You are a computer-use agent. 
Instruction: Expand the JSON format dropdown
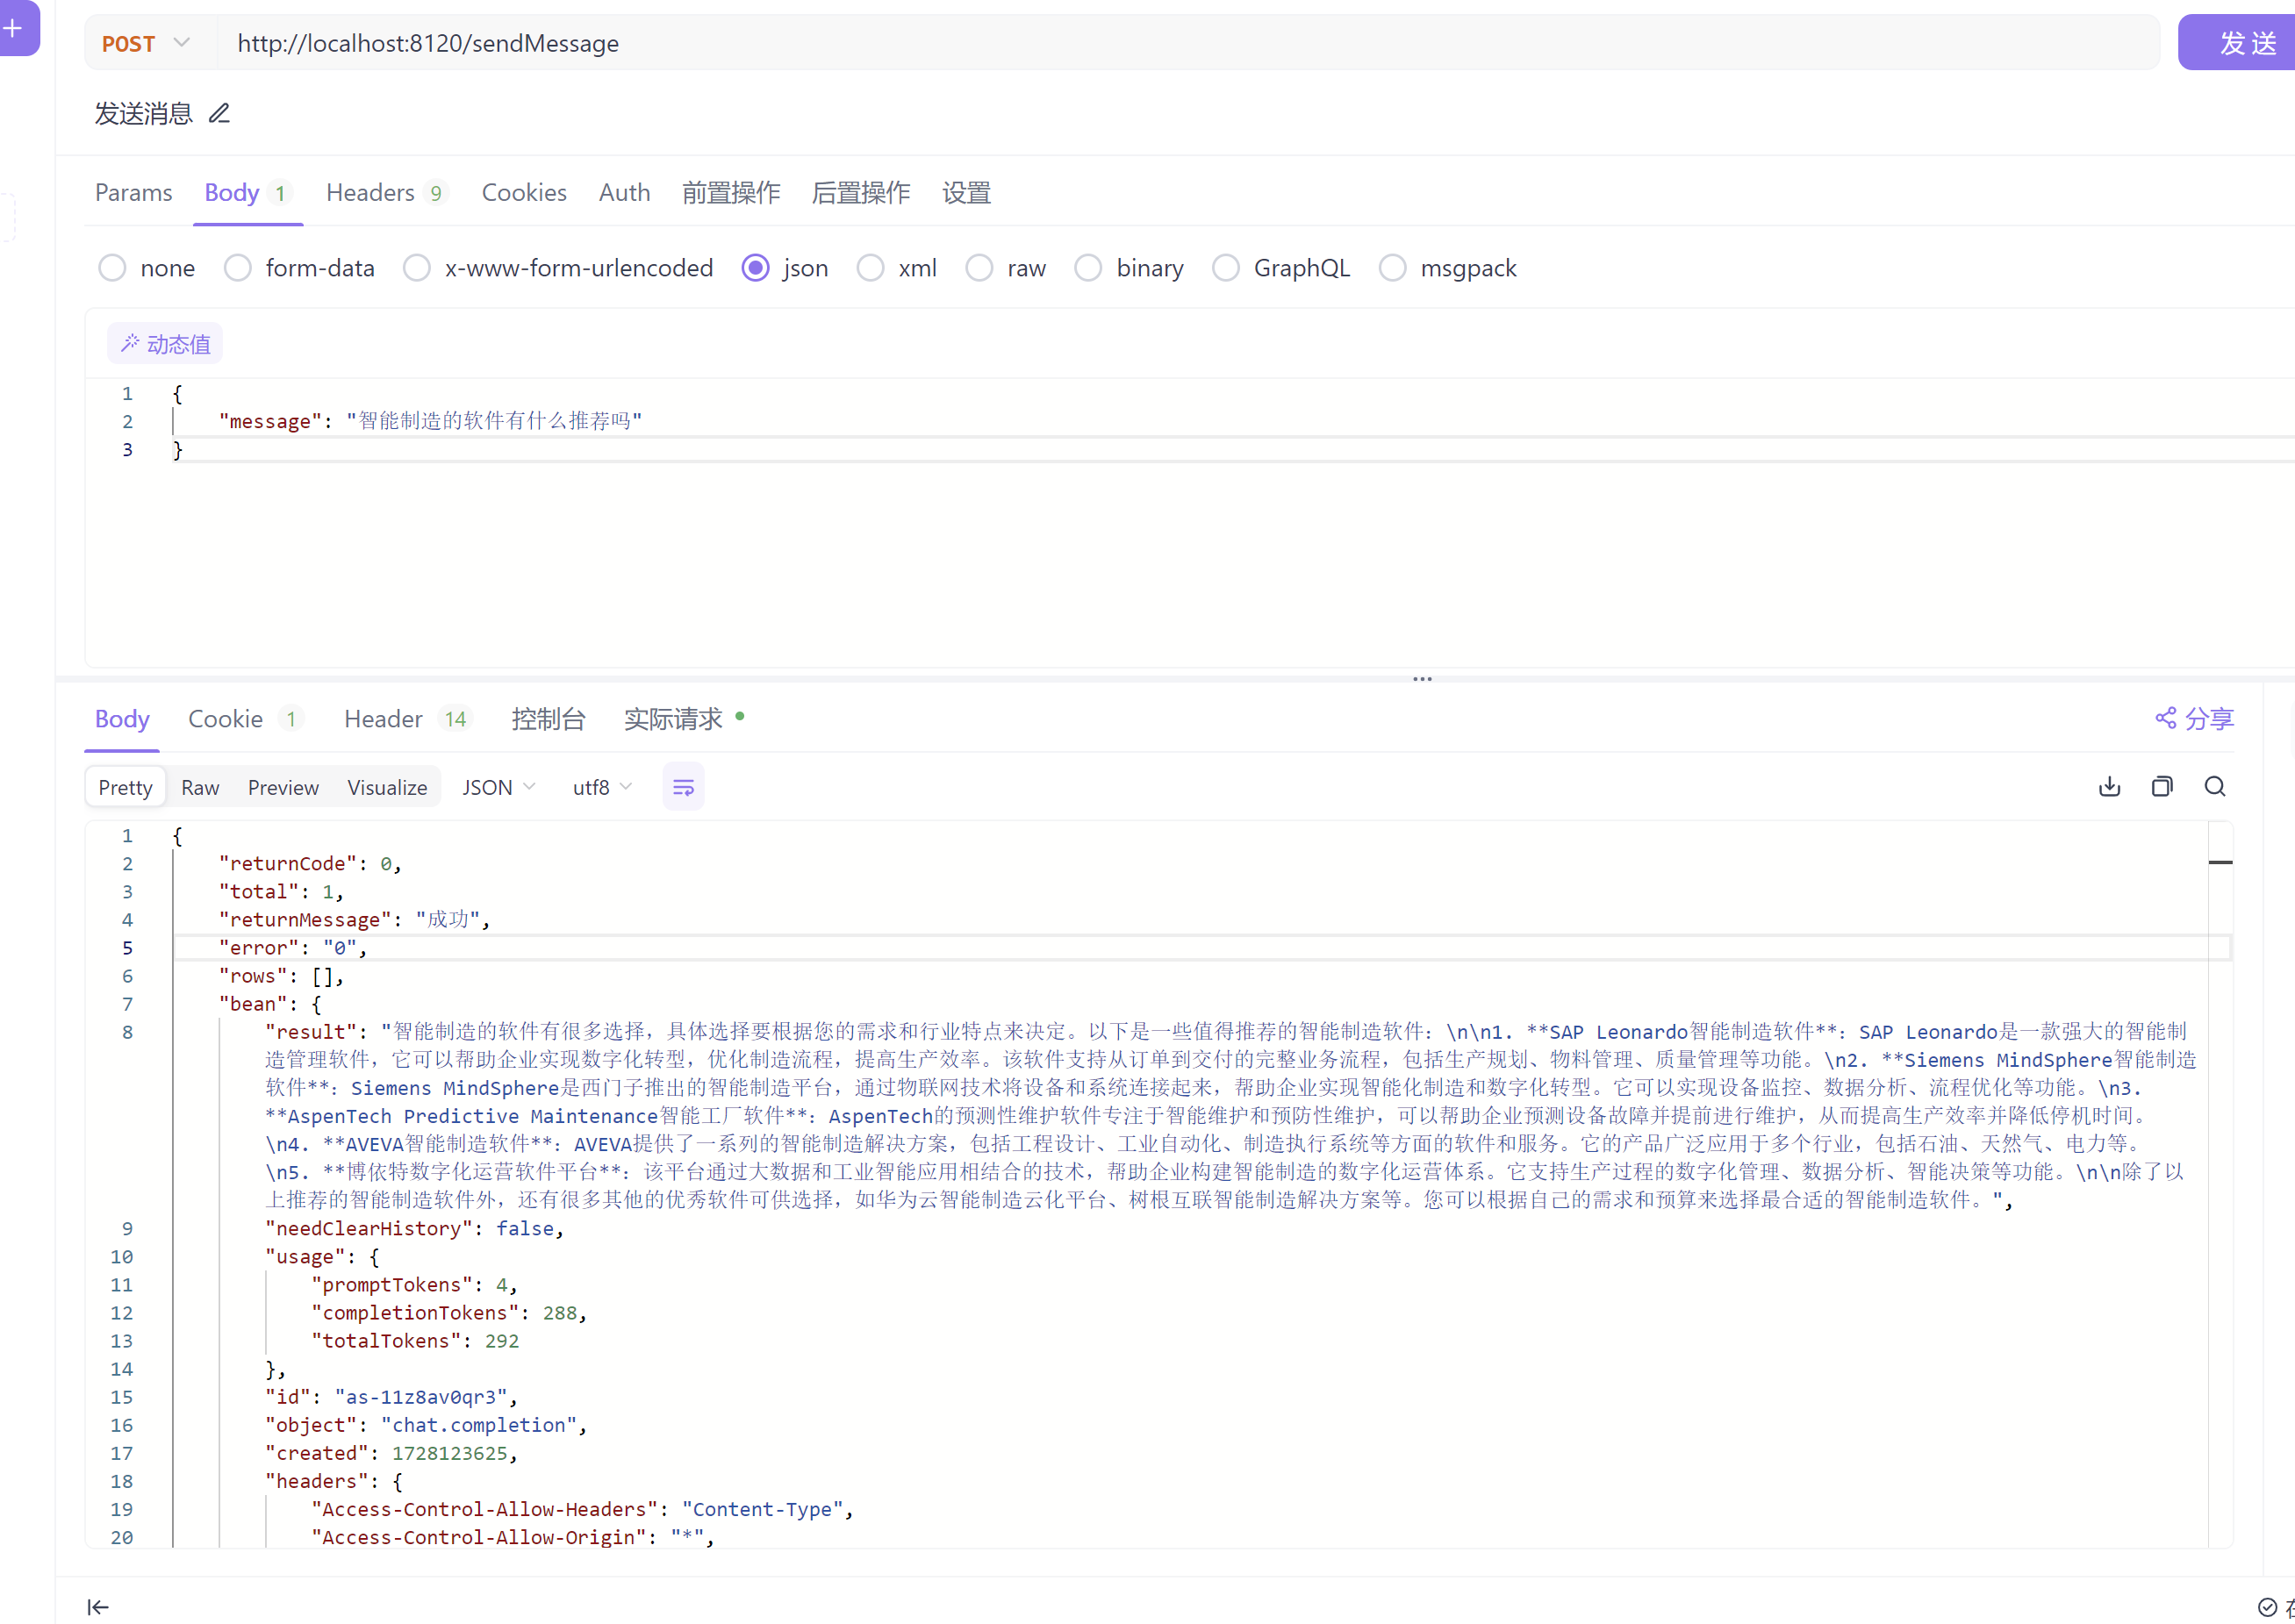pyautogui.click(x=498, y=787)
